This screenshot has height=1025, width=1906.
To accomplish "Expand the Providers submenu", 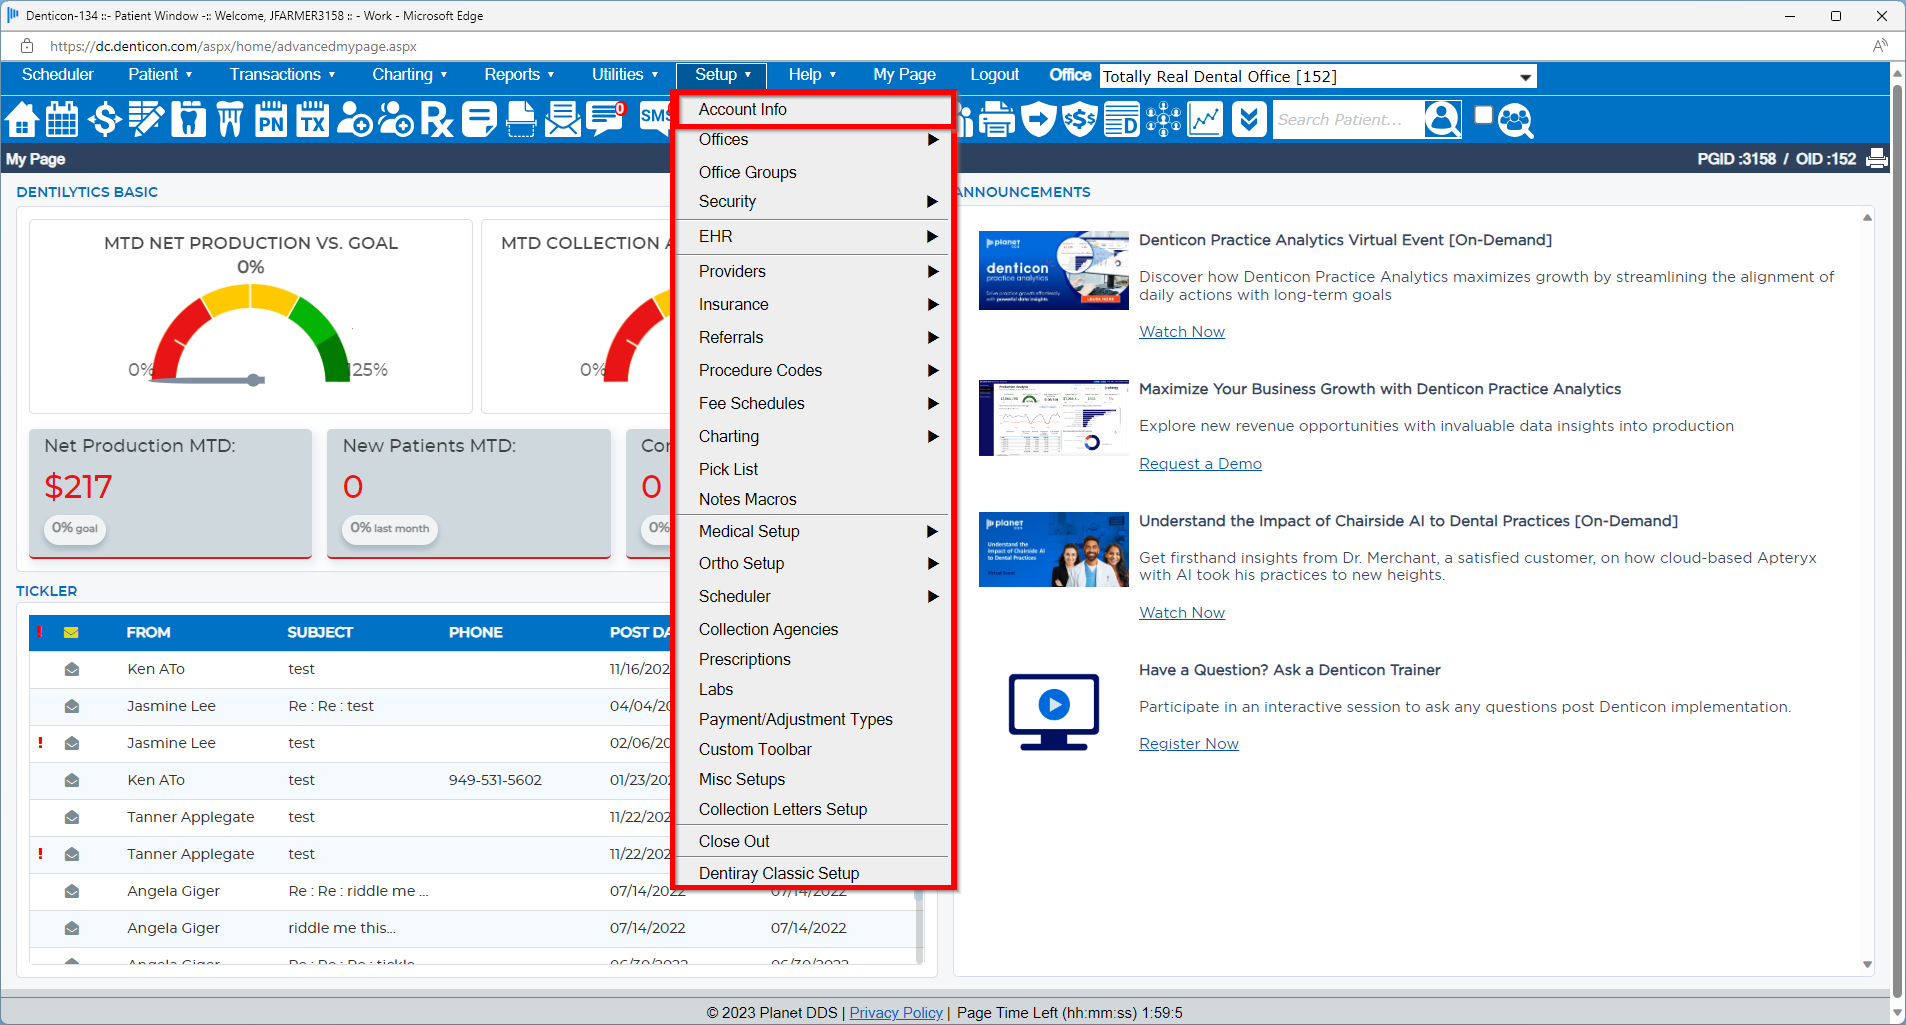I will coord(813,271).
